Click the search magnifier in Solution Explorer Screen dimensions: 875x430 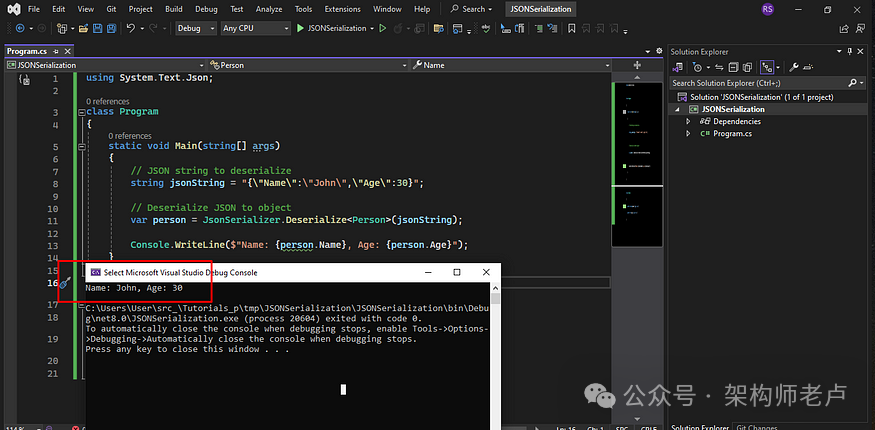[x=853, y=83]
